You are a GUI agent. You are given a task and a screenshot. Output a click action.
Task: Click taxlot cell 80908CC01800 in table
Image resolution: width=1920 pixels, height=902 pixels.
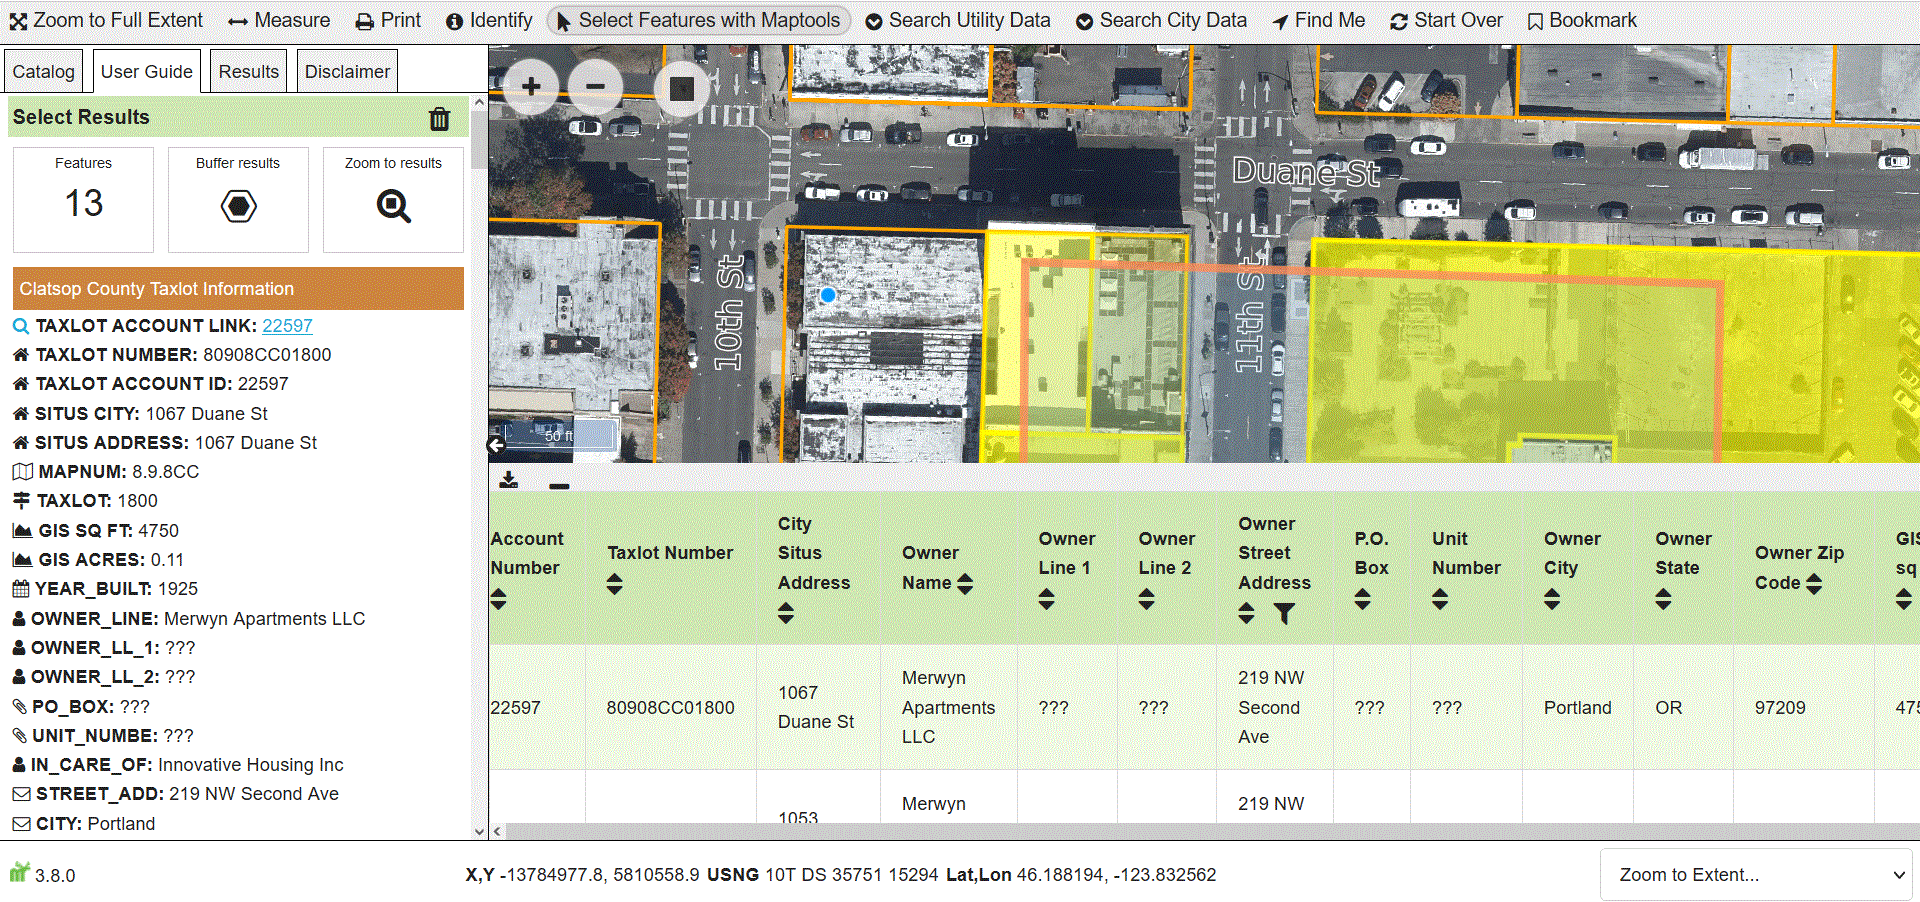tap(670, 707)
